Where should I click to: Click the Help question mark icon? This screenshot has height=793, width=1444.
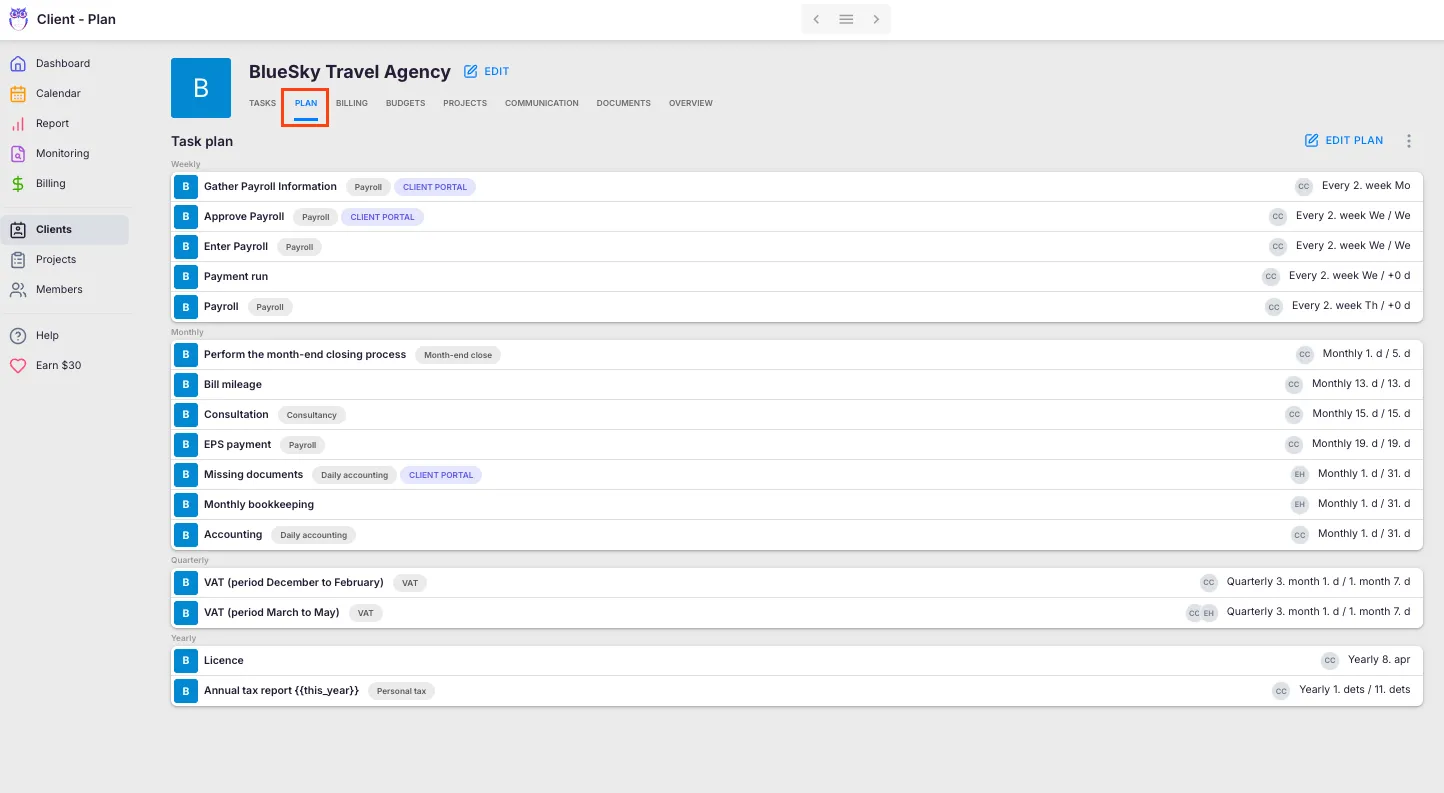click(18, 336)
